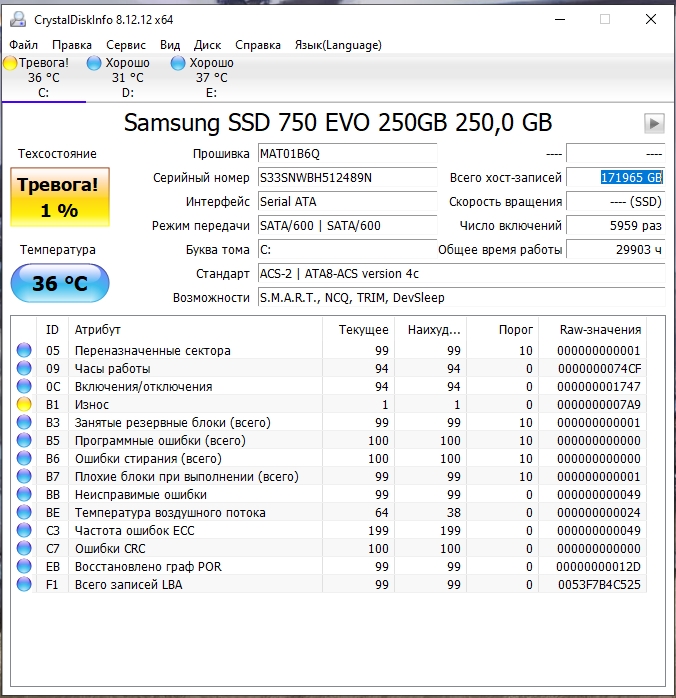Screen dimensions: 676x698
Task: Click the yellow status circle for disk C:
Action: [10, 63]
